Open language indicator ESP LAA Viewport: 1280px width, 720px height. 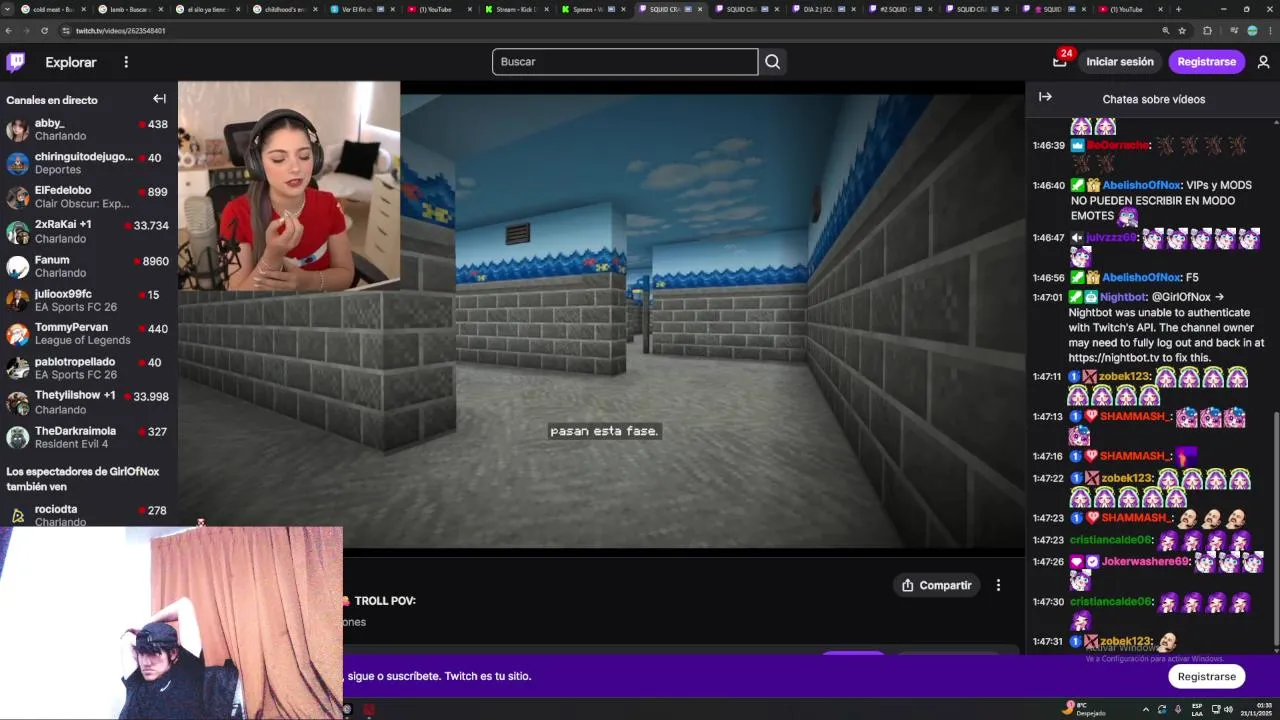pyautogui.click(x=1196, y=709)
